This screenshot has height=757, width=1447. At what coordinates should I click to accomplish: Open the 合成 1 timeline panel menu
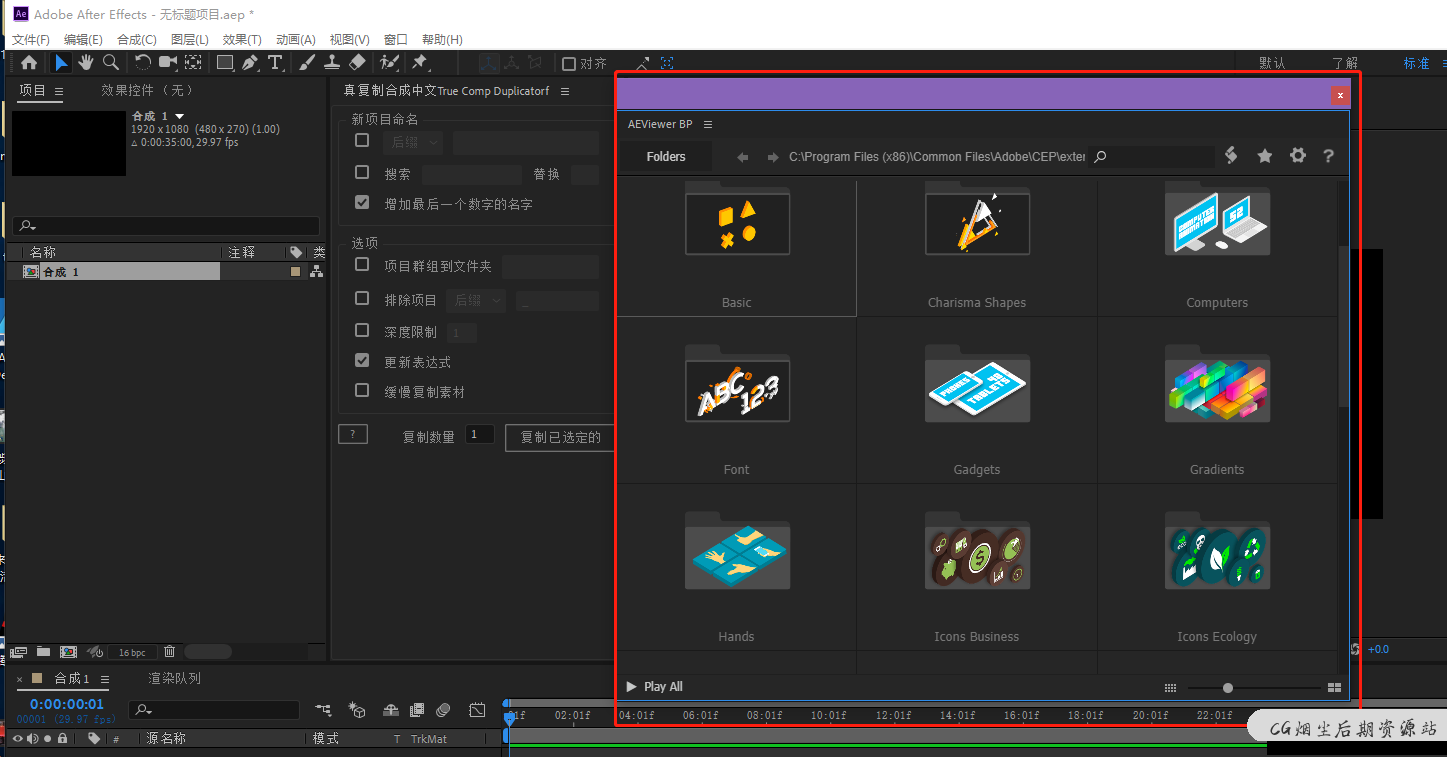105,679
